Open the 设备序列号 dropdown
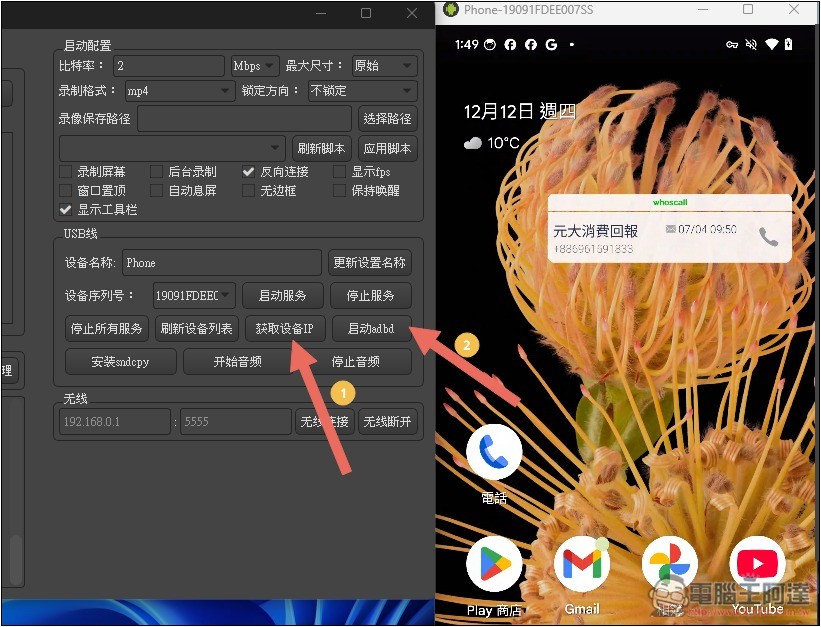Image resolution: width=821 pixels, height=627 pixels. pos(194,295)
